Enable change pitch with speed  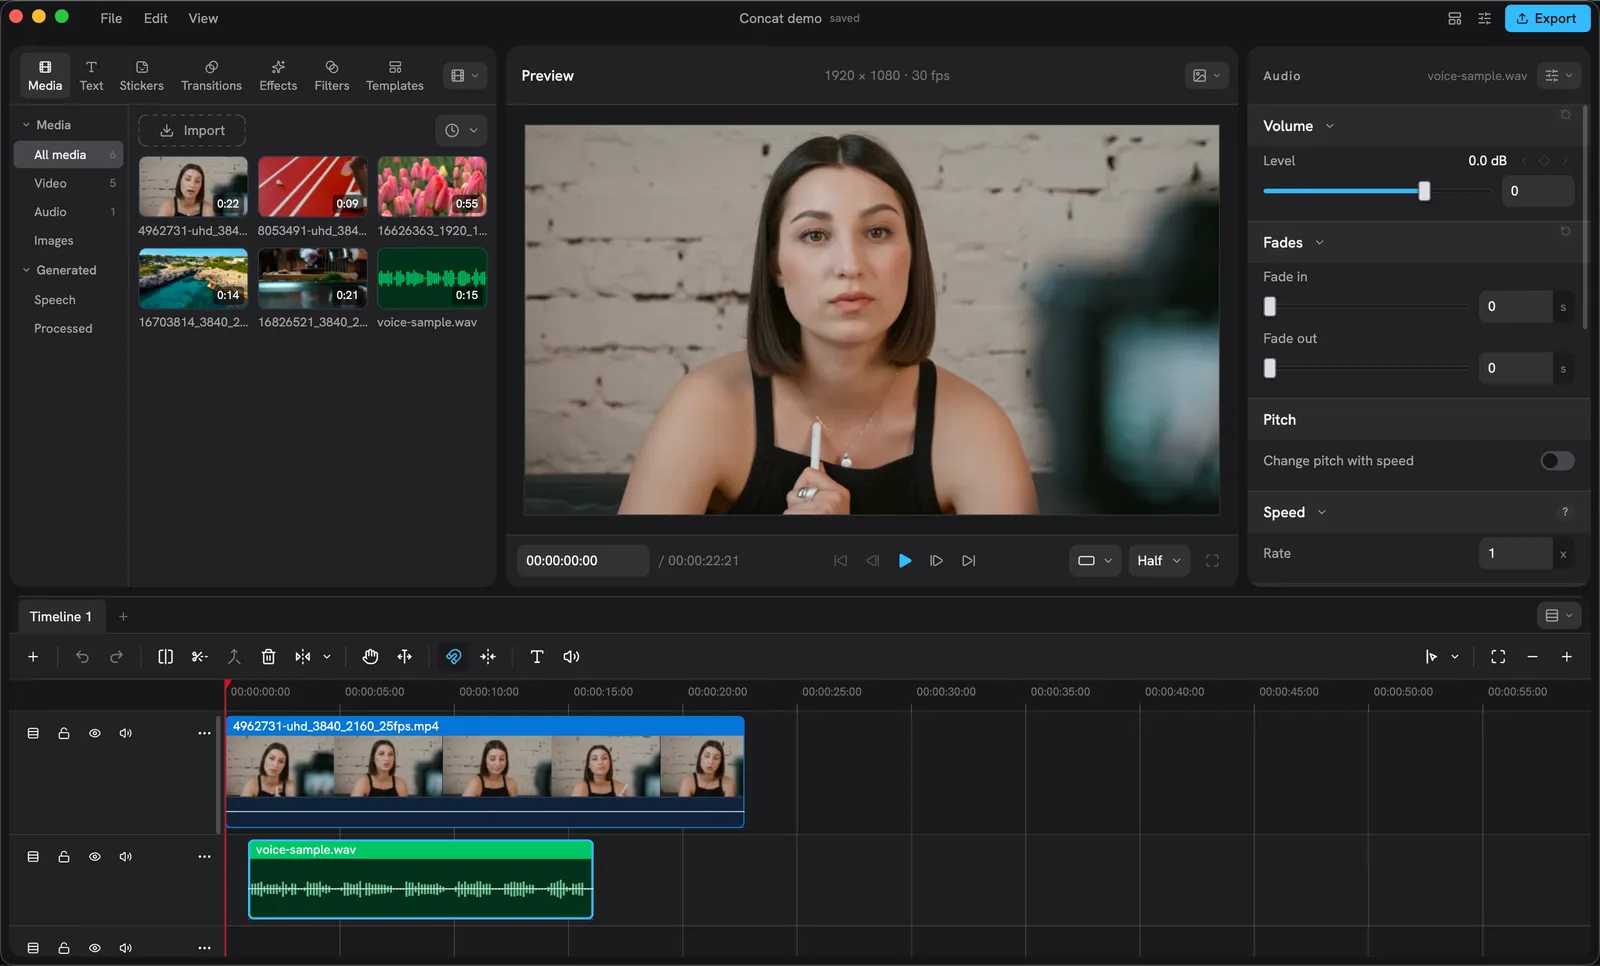pos(1557,461)
